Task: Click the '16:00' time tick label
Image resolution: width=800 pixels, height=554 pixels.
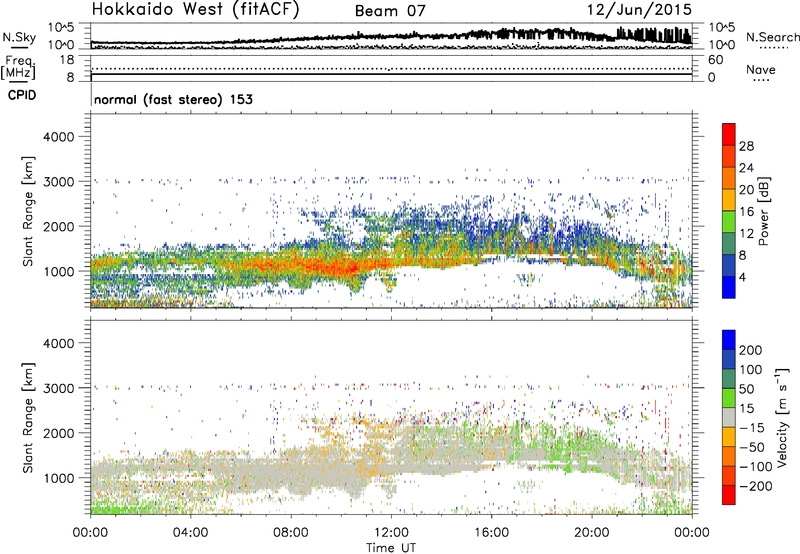Action: (x=491, y=533)
